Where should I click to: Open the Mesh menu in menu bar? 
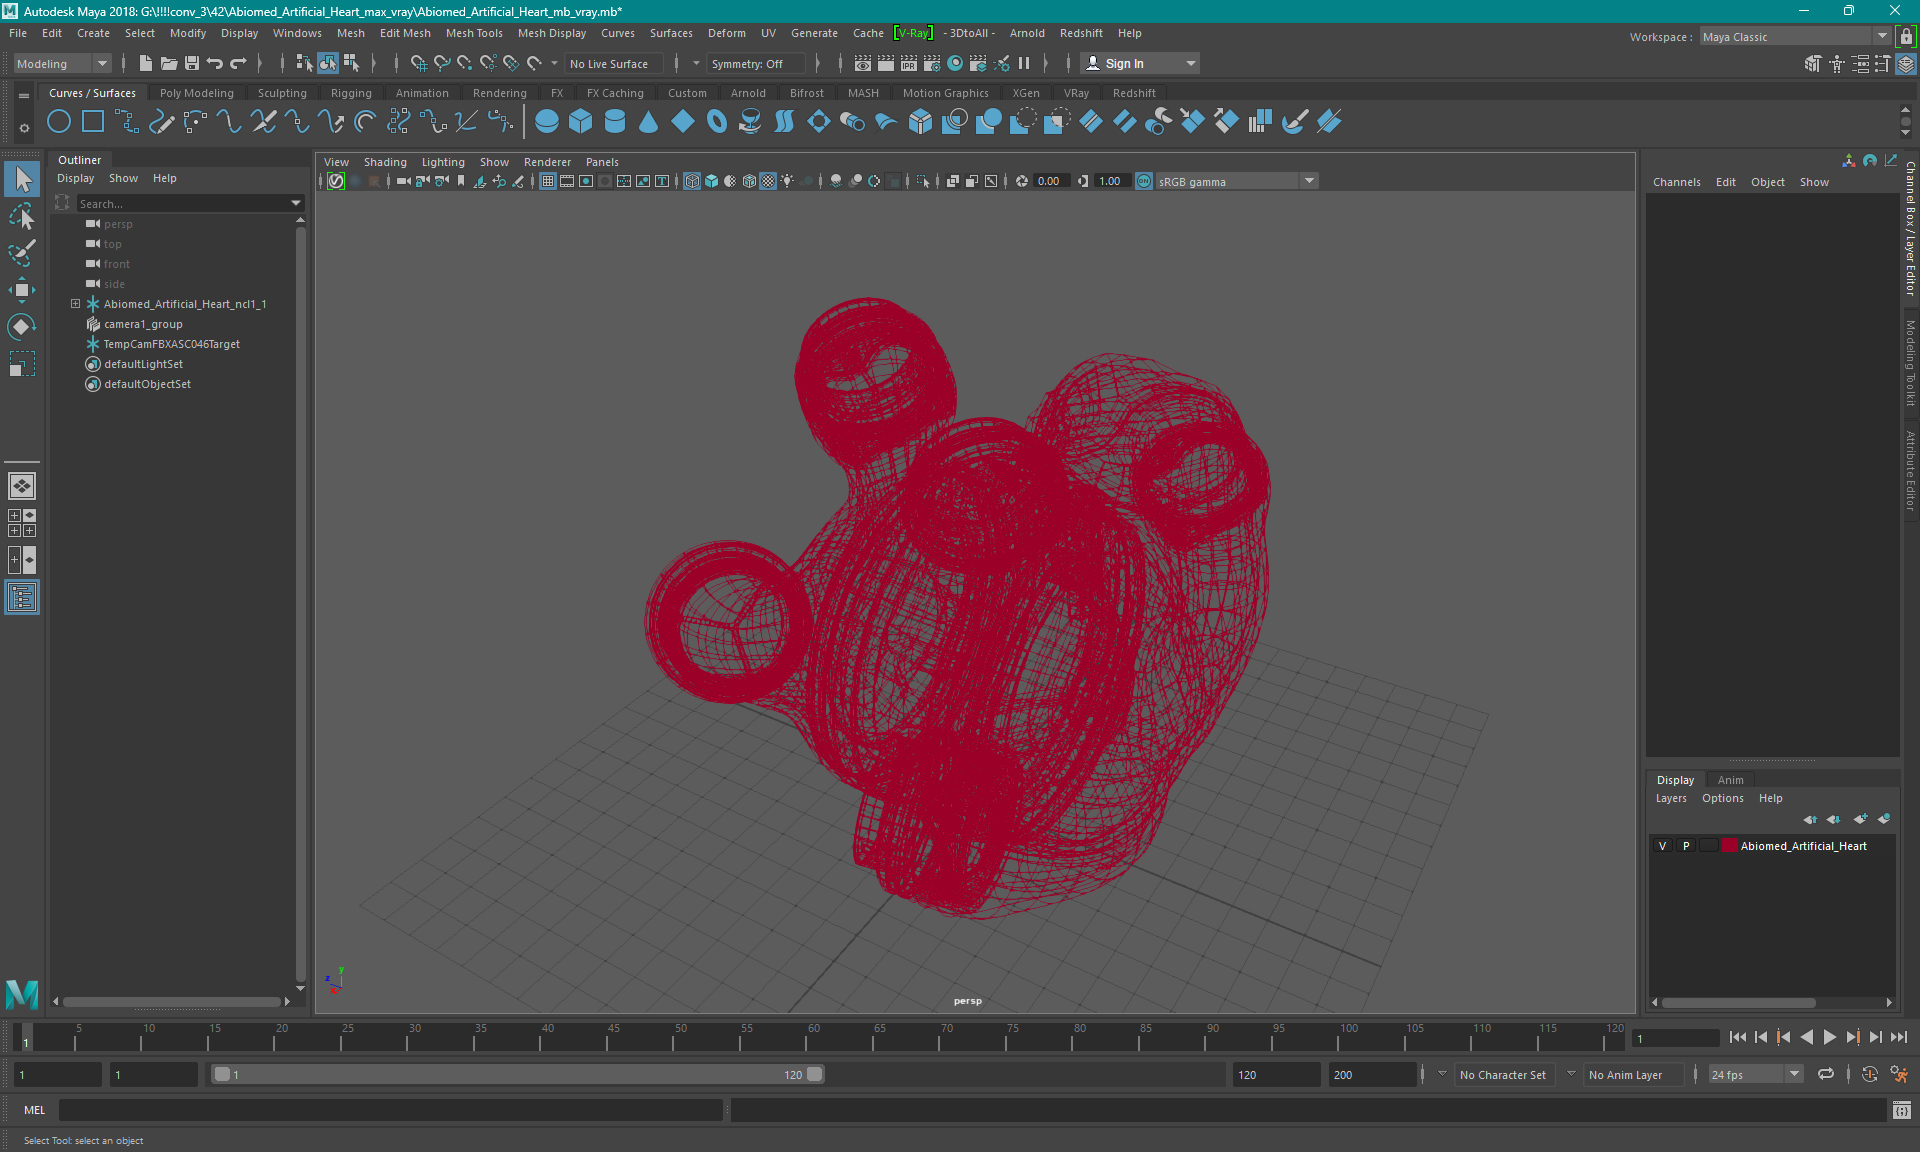(x=348, y=33)
